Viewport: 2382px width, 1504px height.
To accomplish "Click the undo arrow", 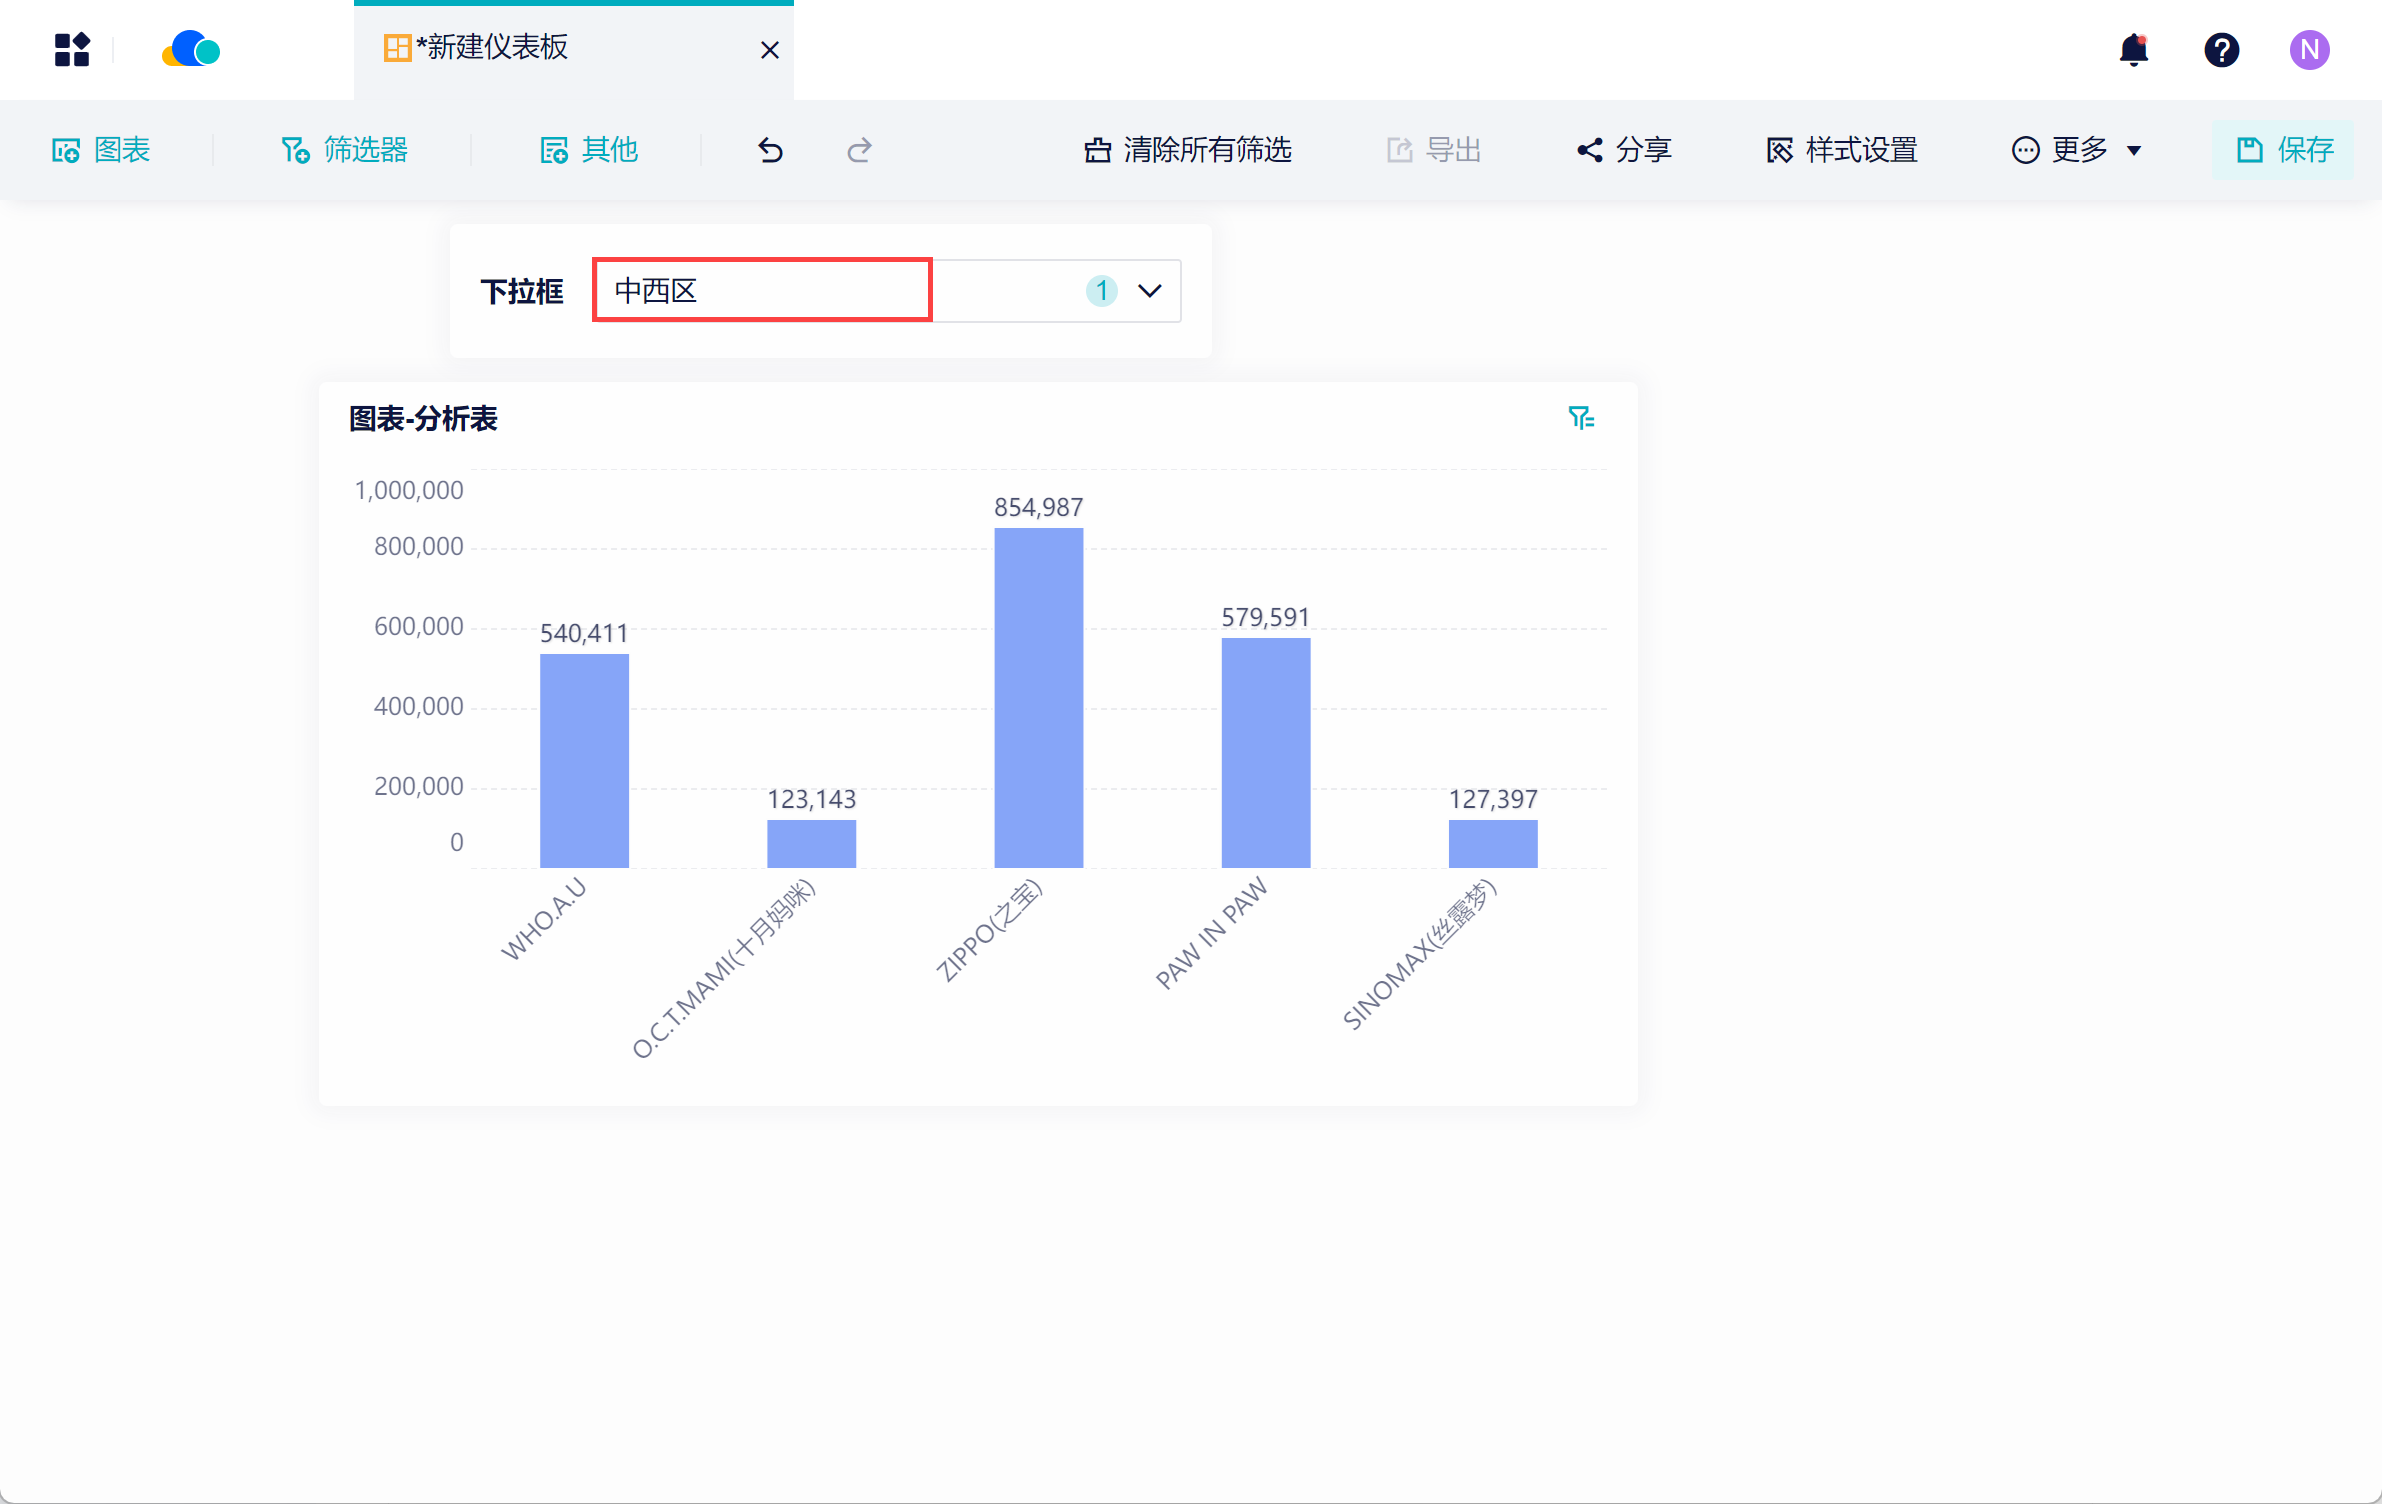I will pos(770,150).
